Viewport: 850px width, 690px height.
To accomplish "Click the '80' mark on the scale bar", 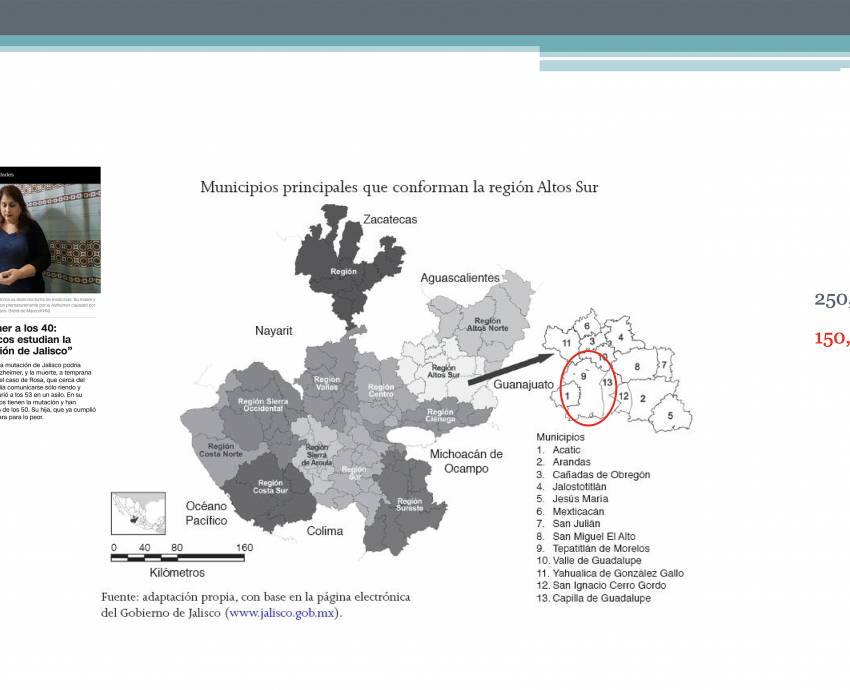I will point(177,547).
